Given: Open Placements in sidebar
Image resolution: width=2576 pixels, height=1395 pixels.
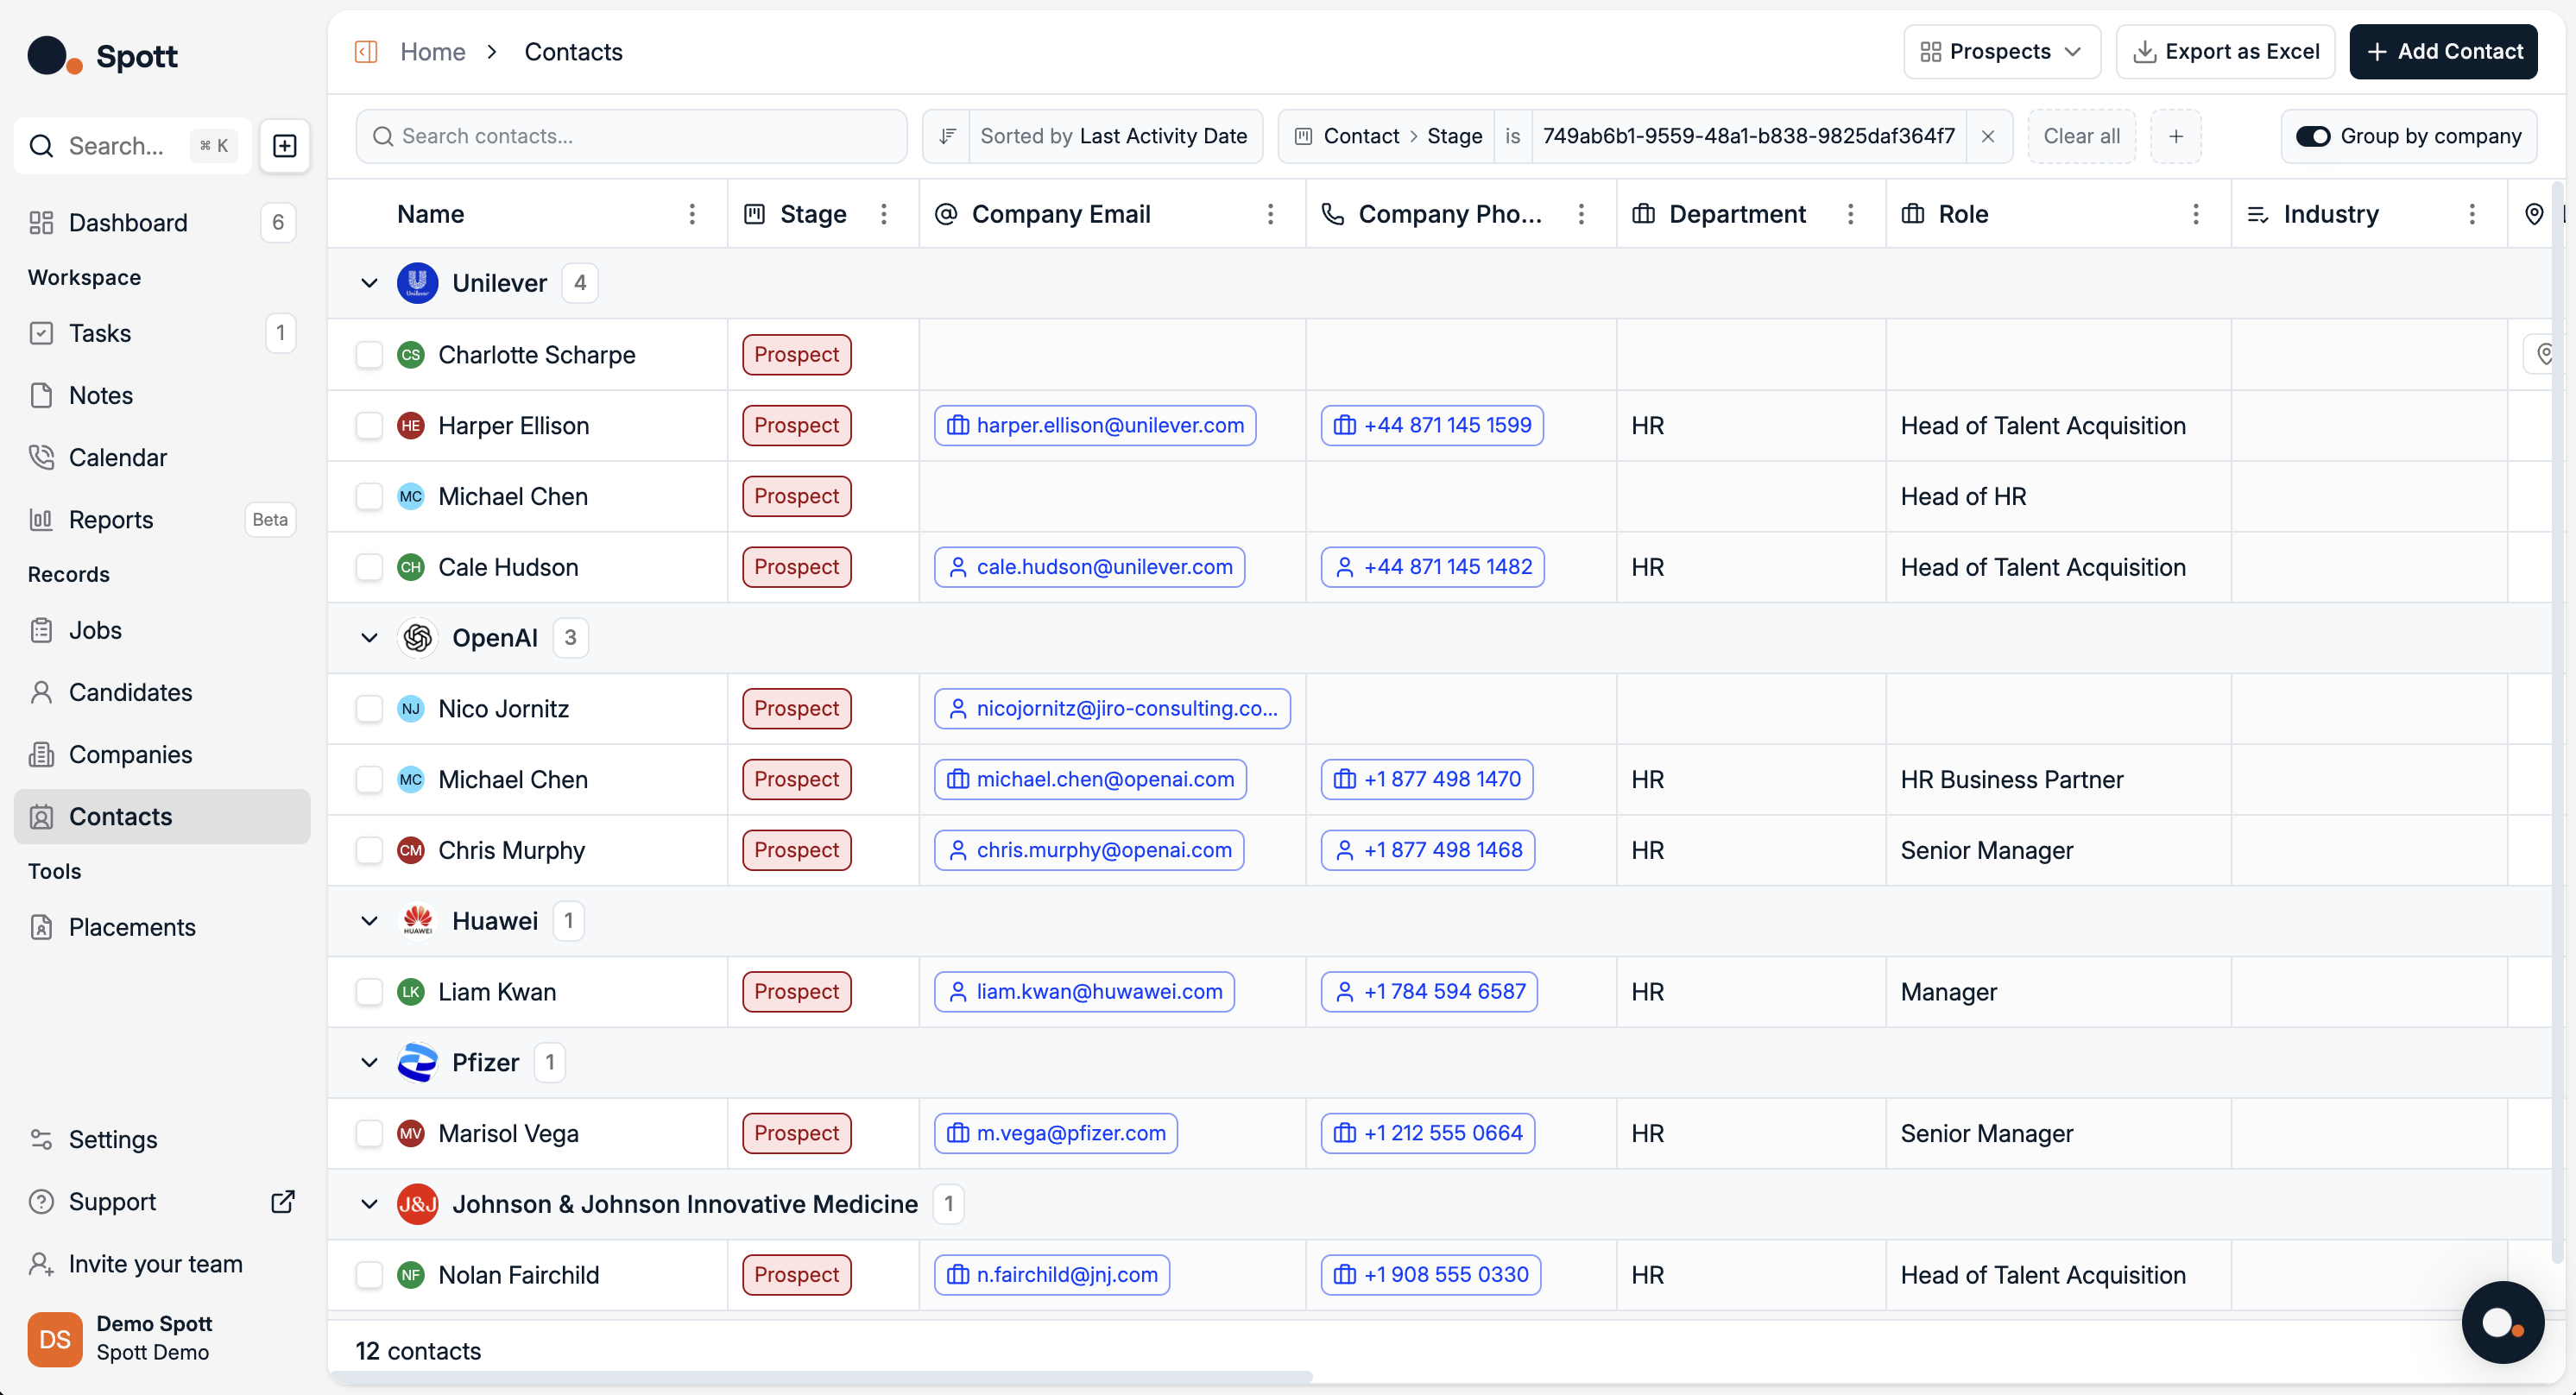Looking at the screenshot, I should tap(162, 927).
